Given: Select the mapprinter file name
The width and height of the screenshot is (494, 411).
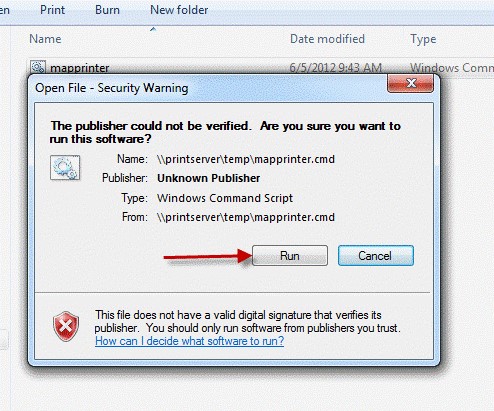Looking at the screenshot, I should [x=80, y=68].
